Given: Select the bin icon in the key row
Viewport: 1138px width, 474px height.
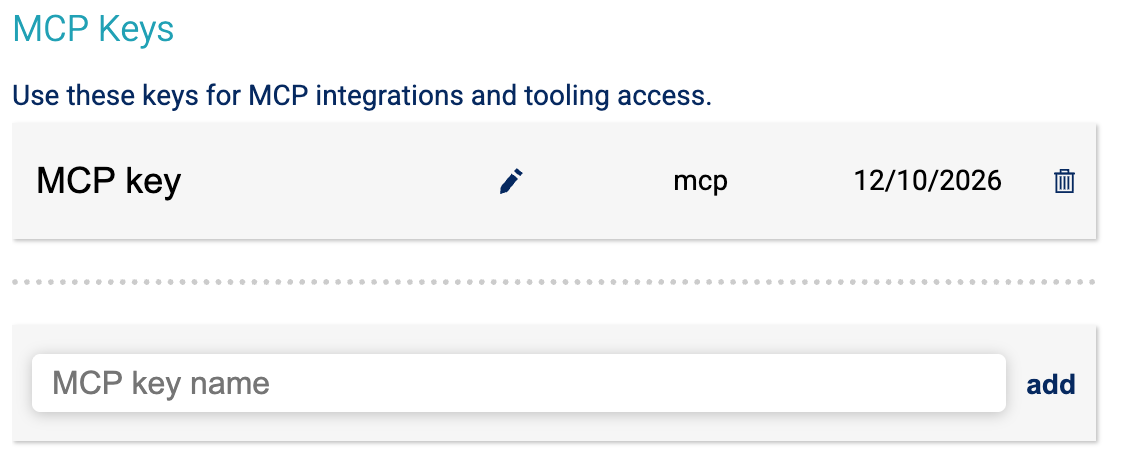Looking at the screenshot, I should [x=1064, y=181].
